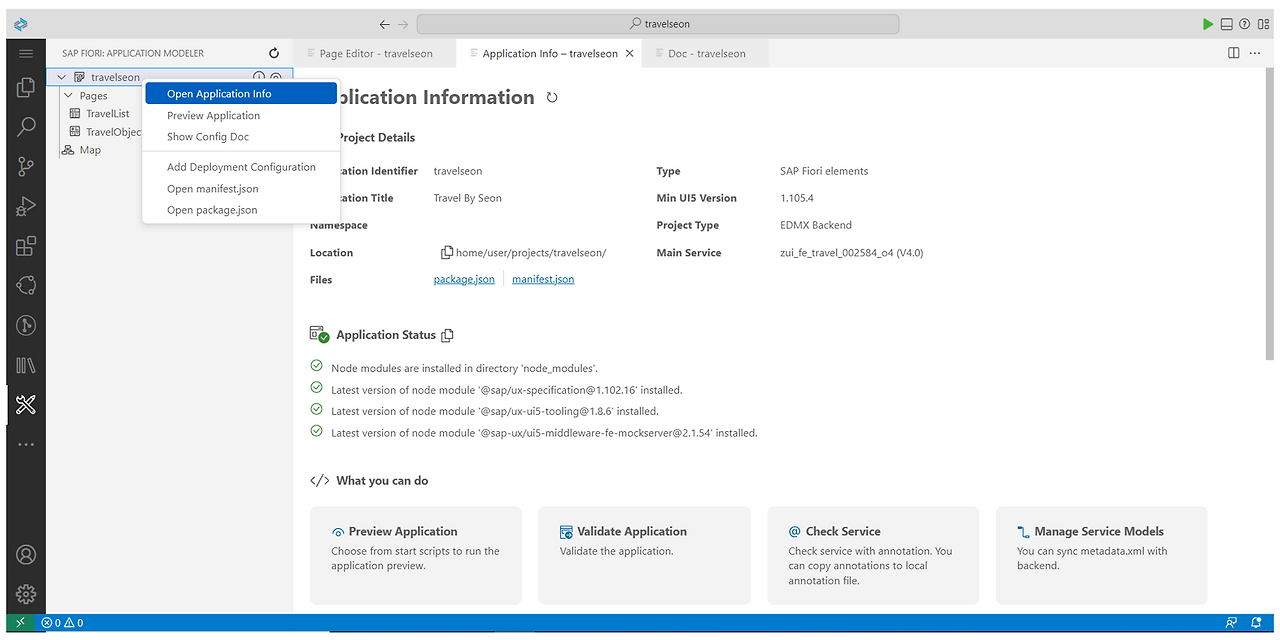Click the customize layout icon
The width and height of the screenshot is (1280, 640).
click(1262, 24)
